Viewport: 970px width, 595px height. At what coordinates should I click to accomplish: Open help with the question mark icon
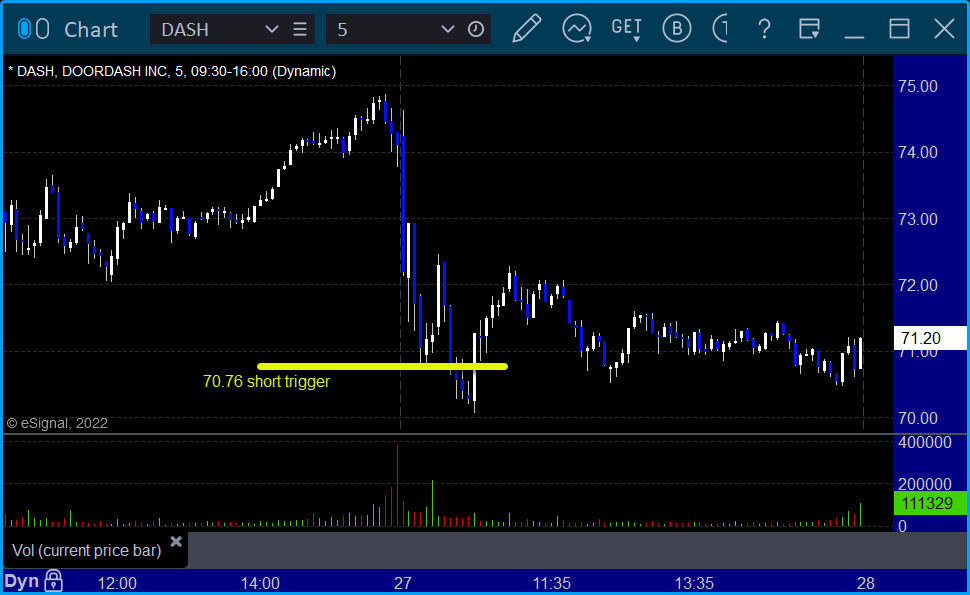[764, 29]
